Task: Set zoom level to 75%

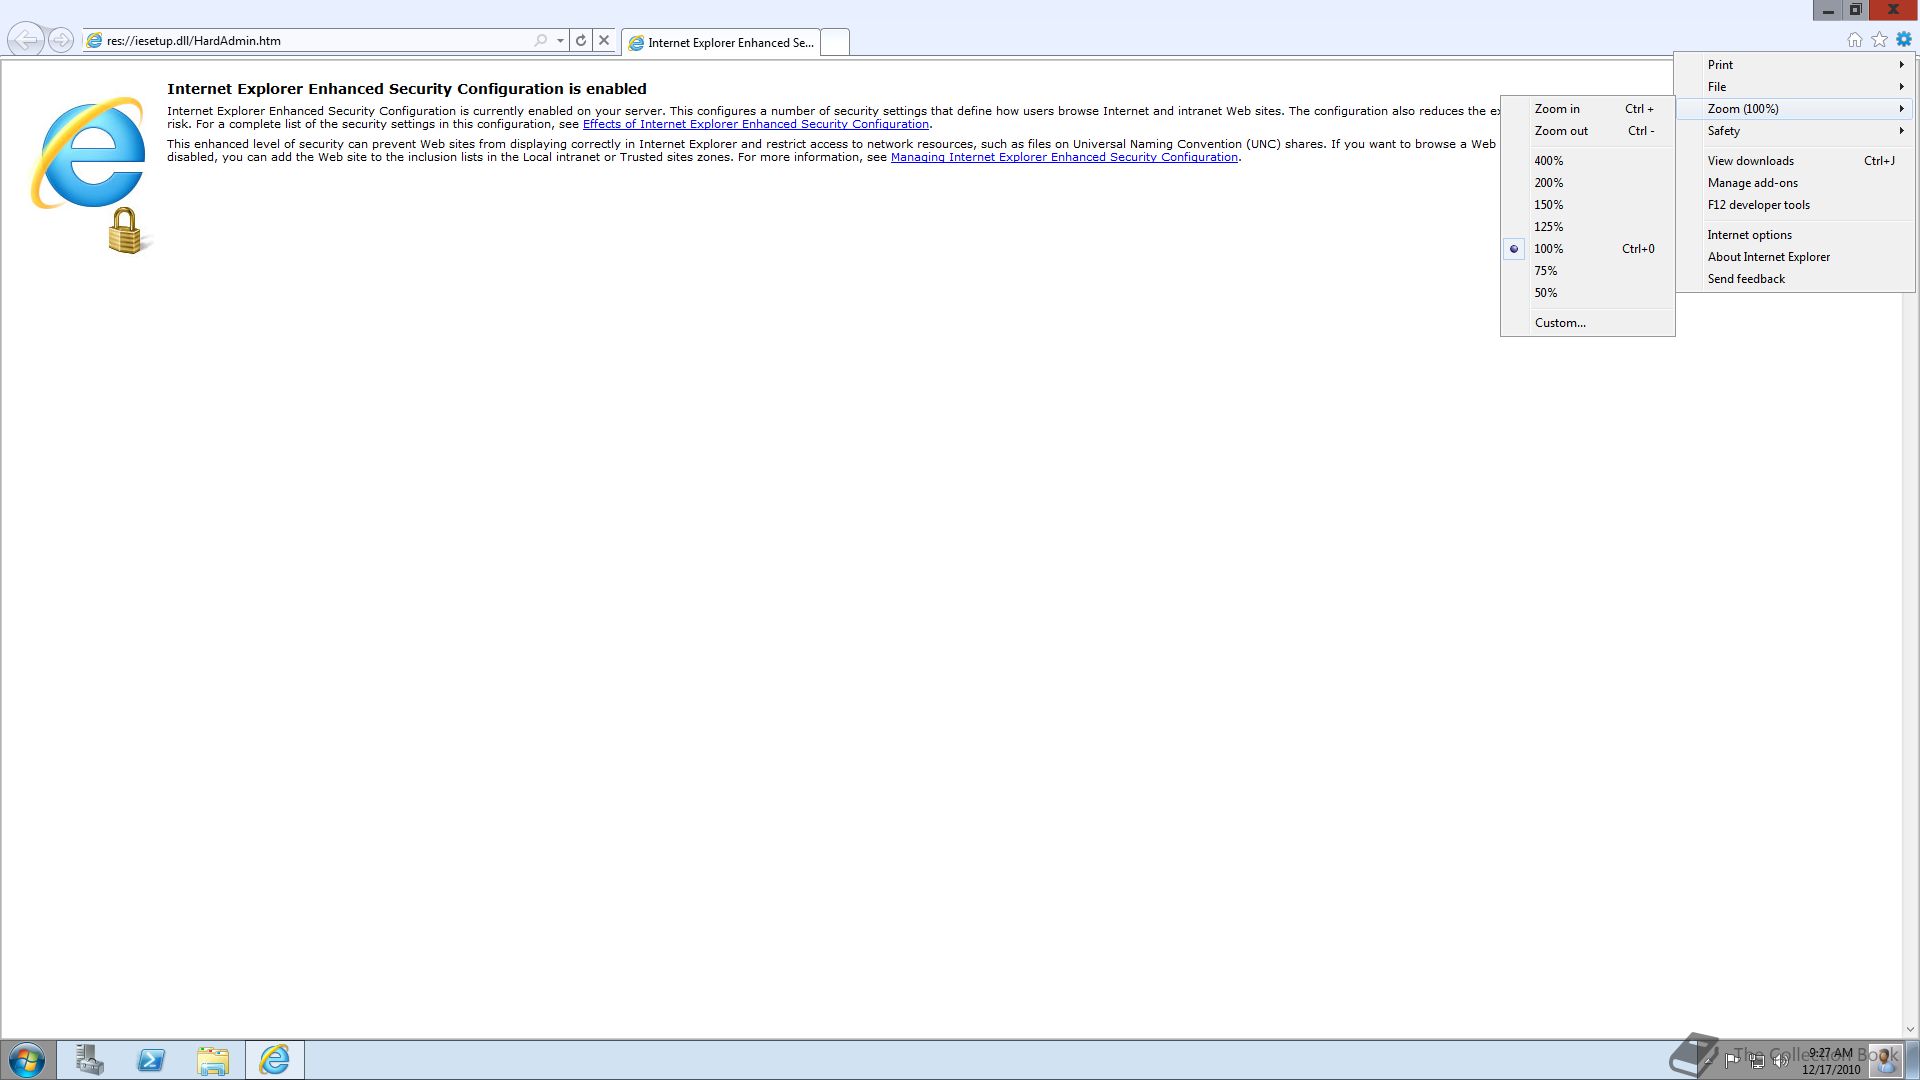Action: pos(1588,271)
